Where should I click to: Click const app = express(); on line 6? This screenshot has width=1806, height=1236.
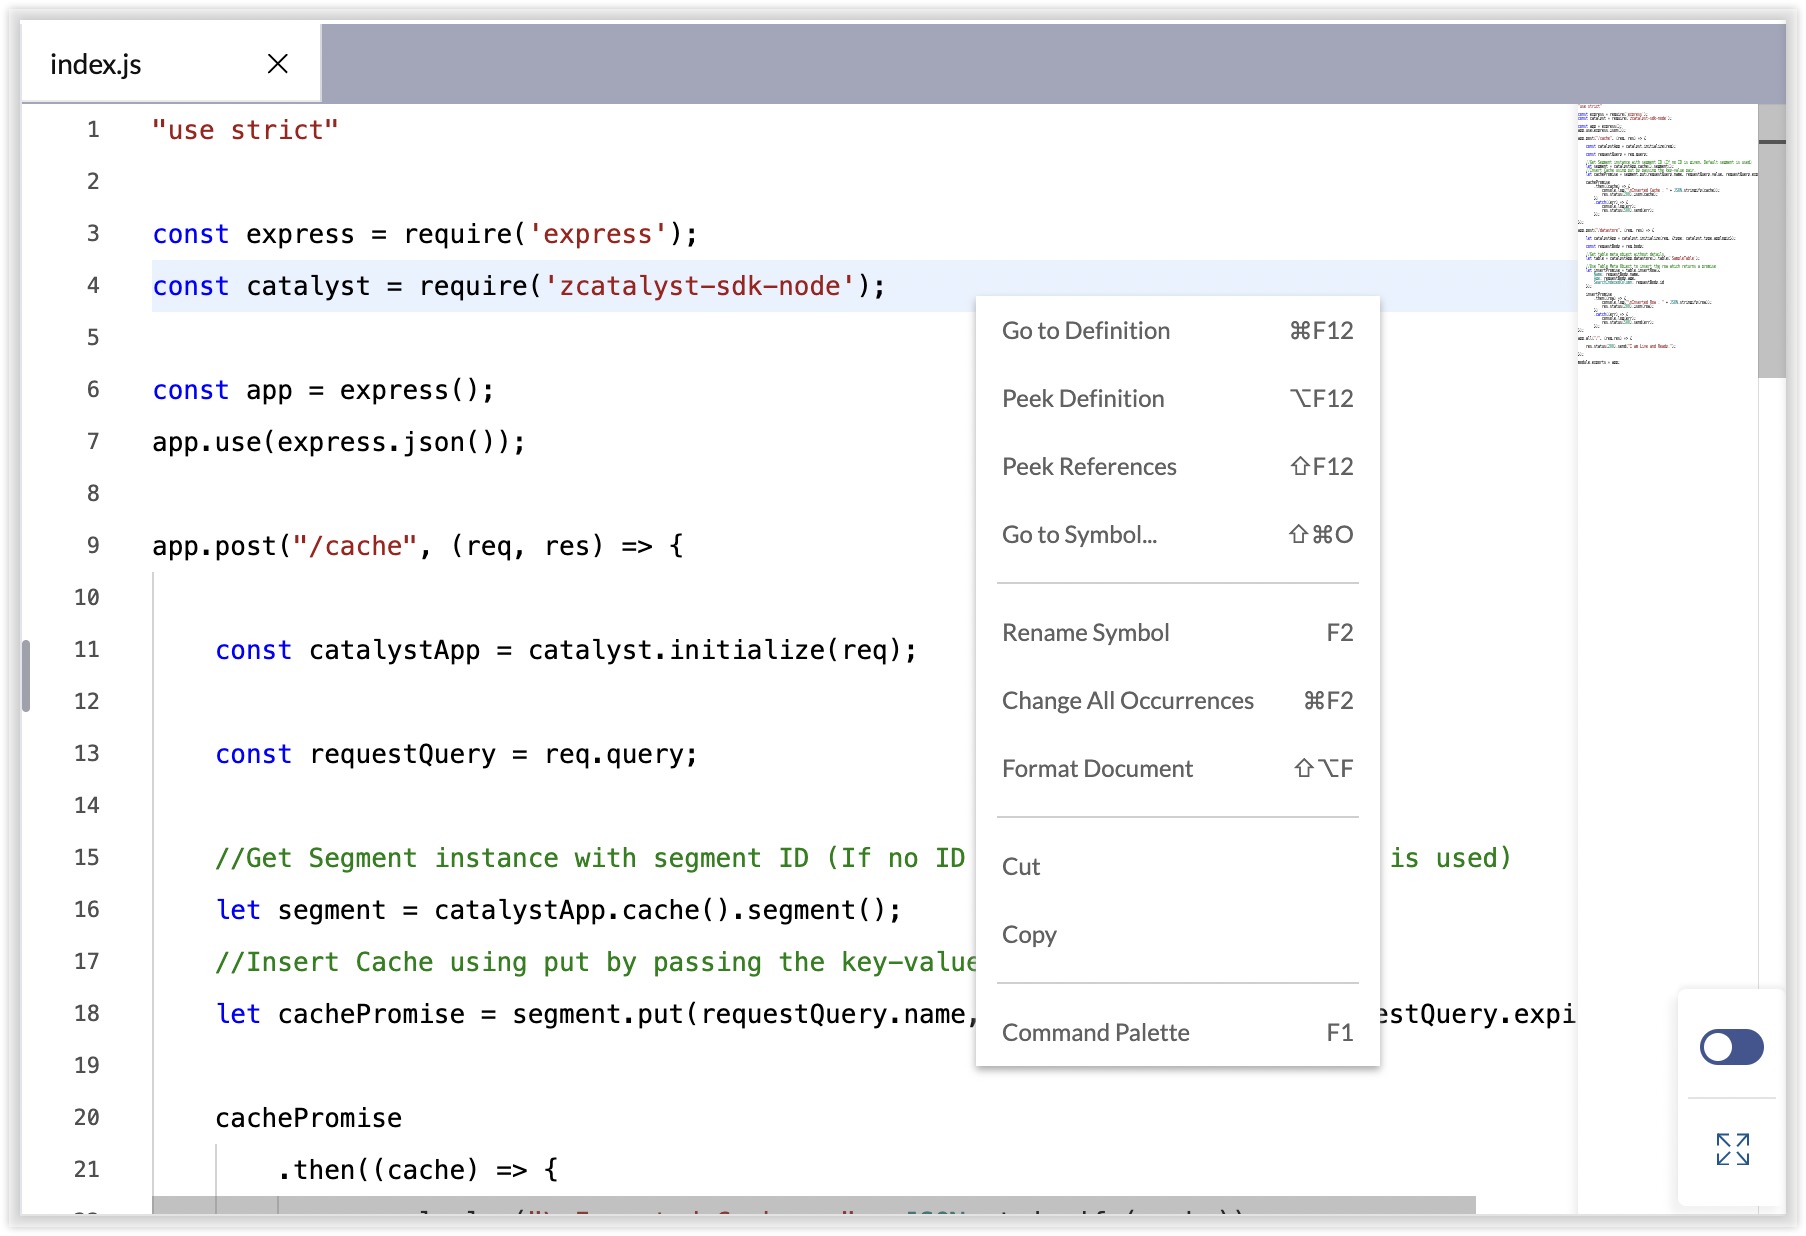pyautogui.click(x=323, y=390)
